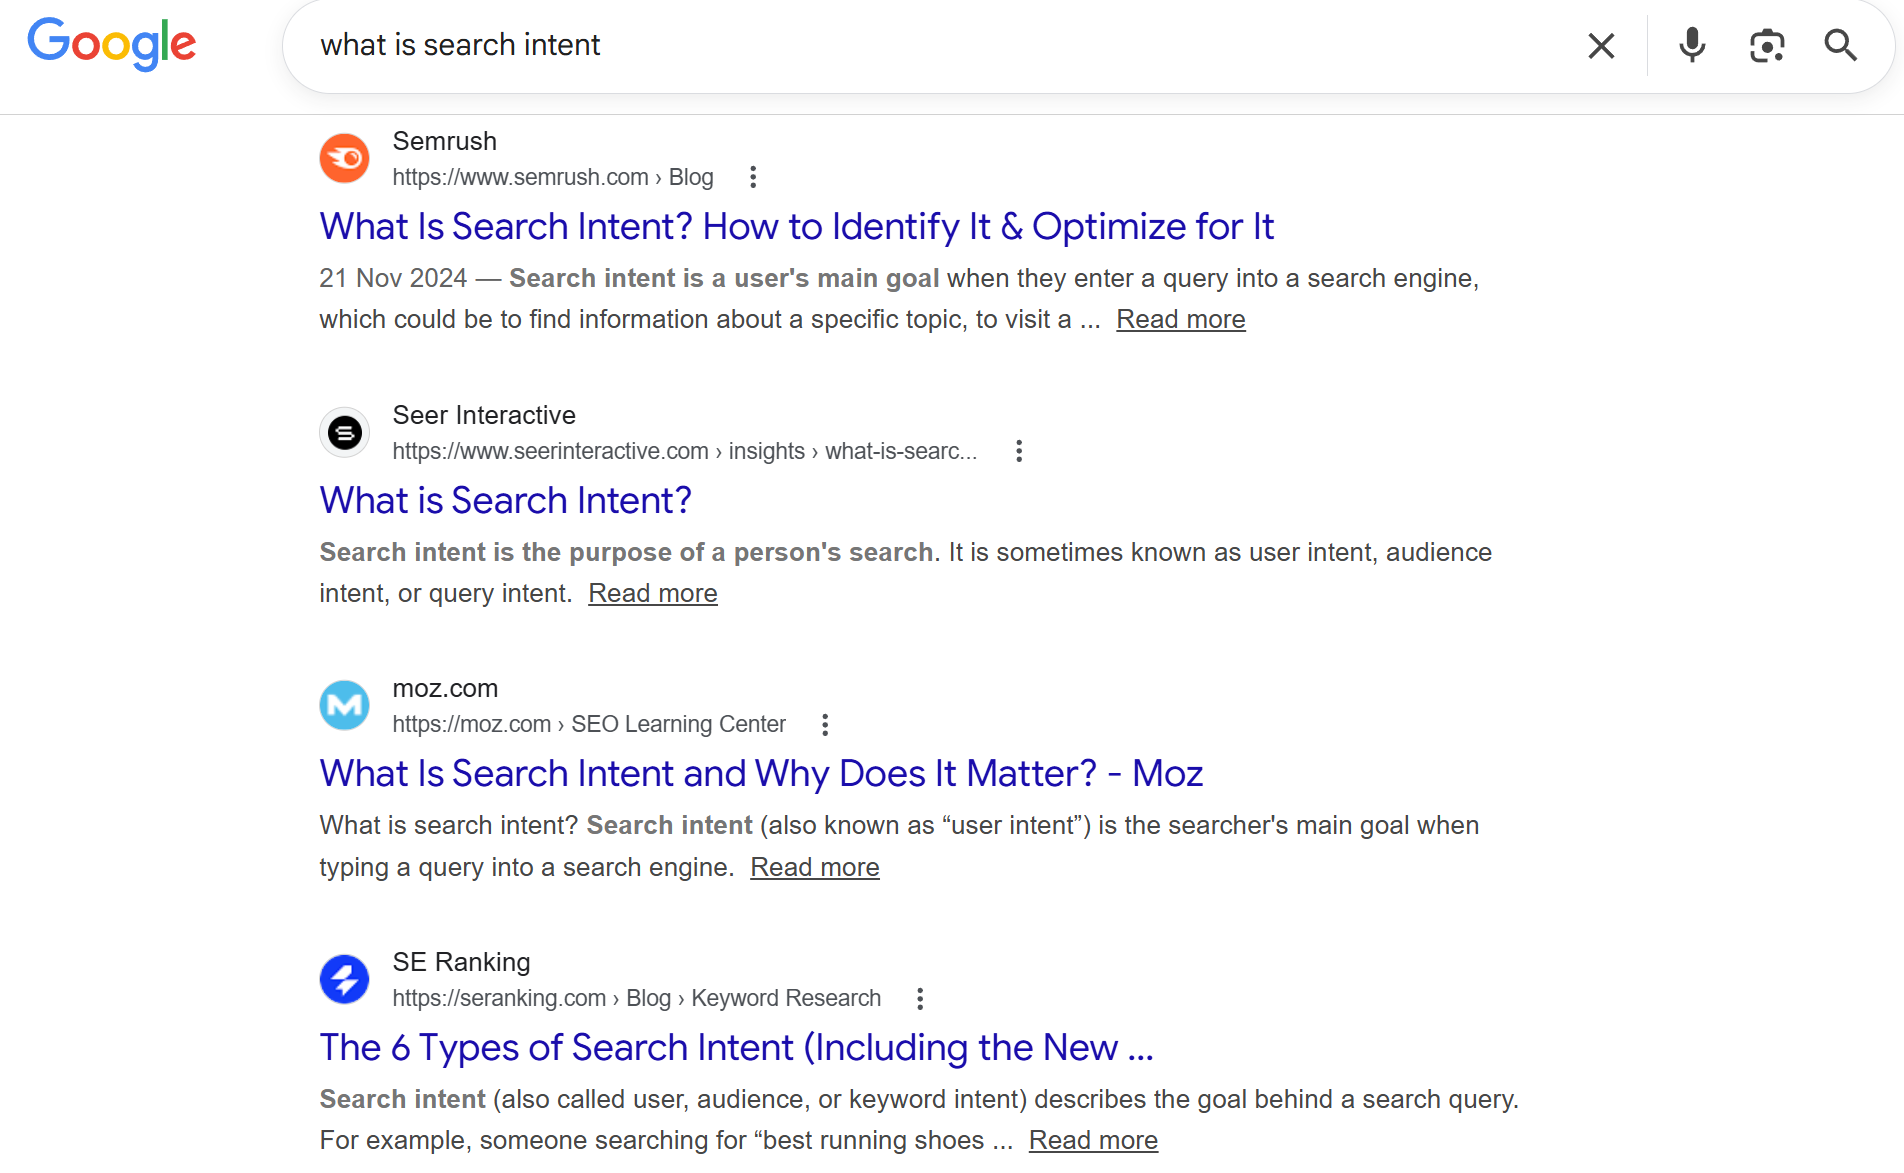Click the Google logo
This screenshot has height=1173, width=1904.
coord(111,44)
